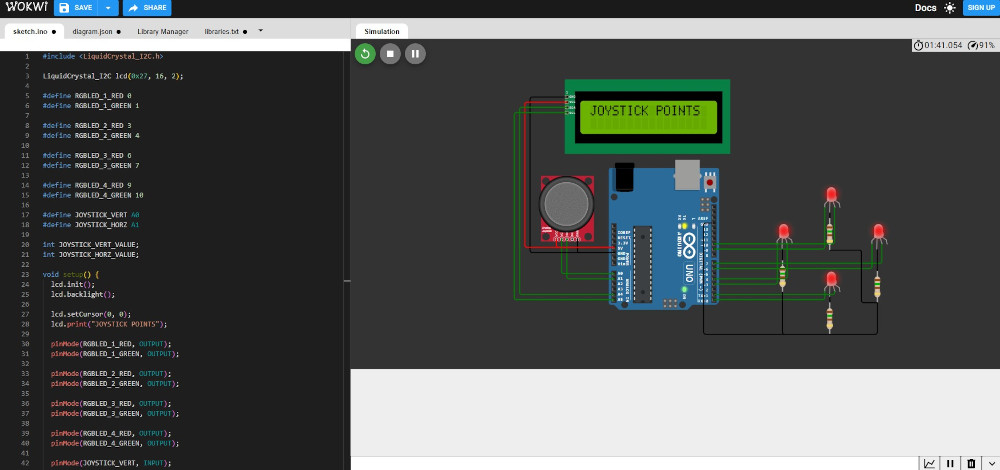Click the lcd.init() code line
The image size is (1000, 470).
coord(73,284)
